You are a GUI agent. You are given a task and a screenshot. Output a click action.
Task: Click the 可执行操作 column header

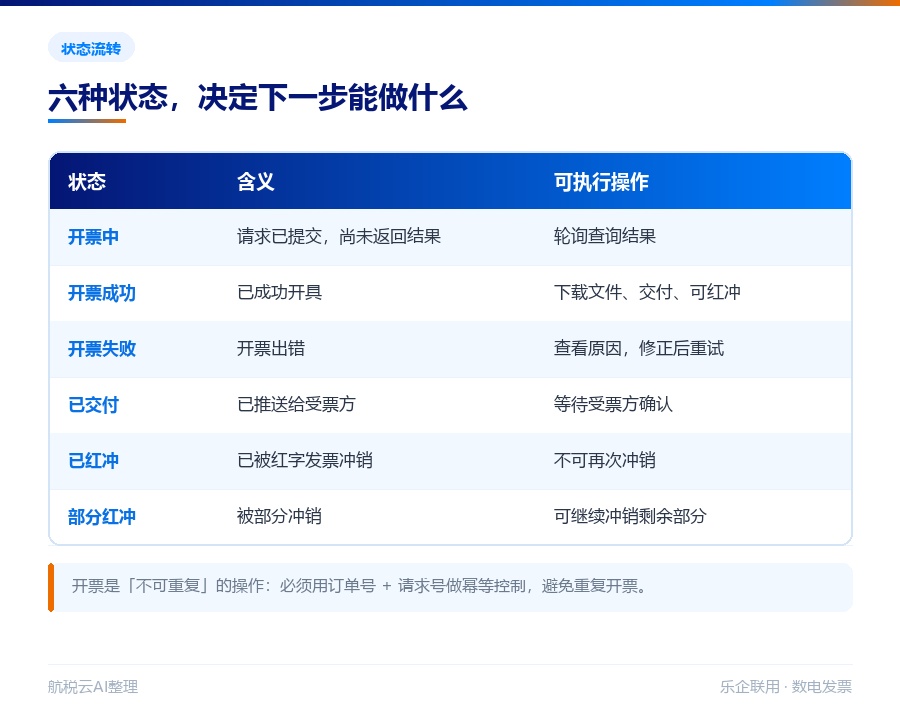pyautogui.click(x=601, y=182)
